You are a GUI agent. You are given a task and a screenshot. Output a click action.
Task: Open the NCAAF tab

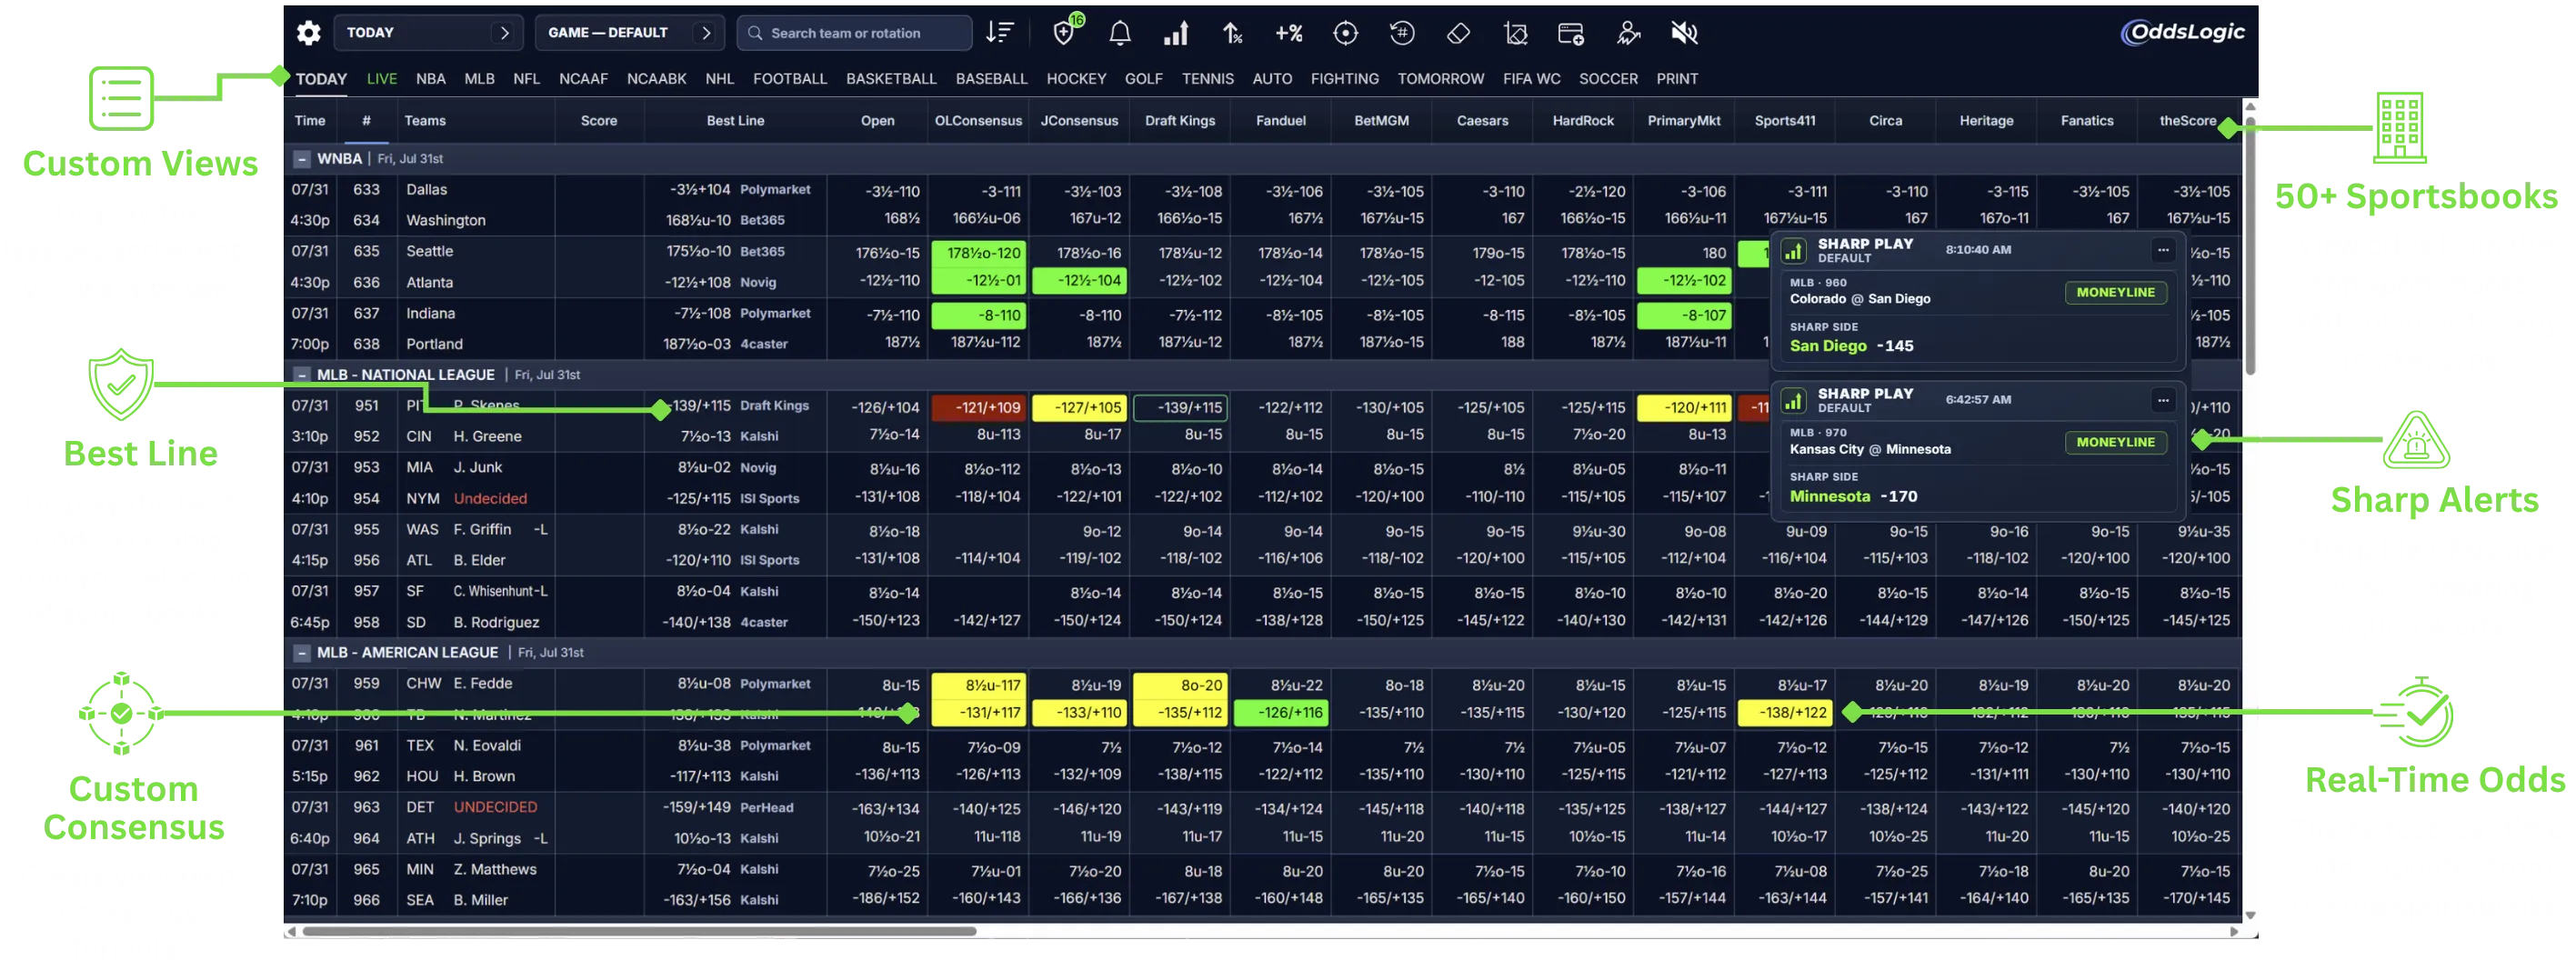coord(583,79)
